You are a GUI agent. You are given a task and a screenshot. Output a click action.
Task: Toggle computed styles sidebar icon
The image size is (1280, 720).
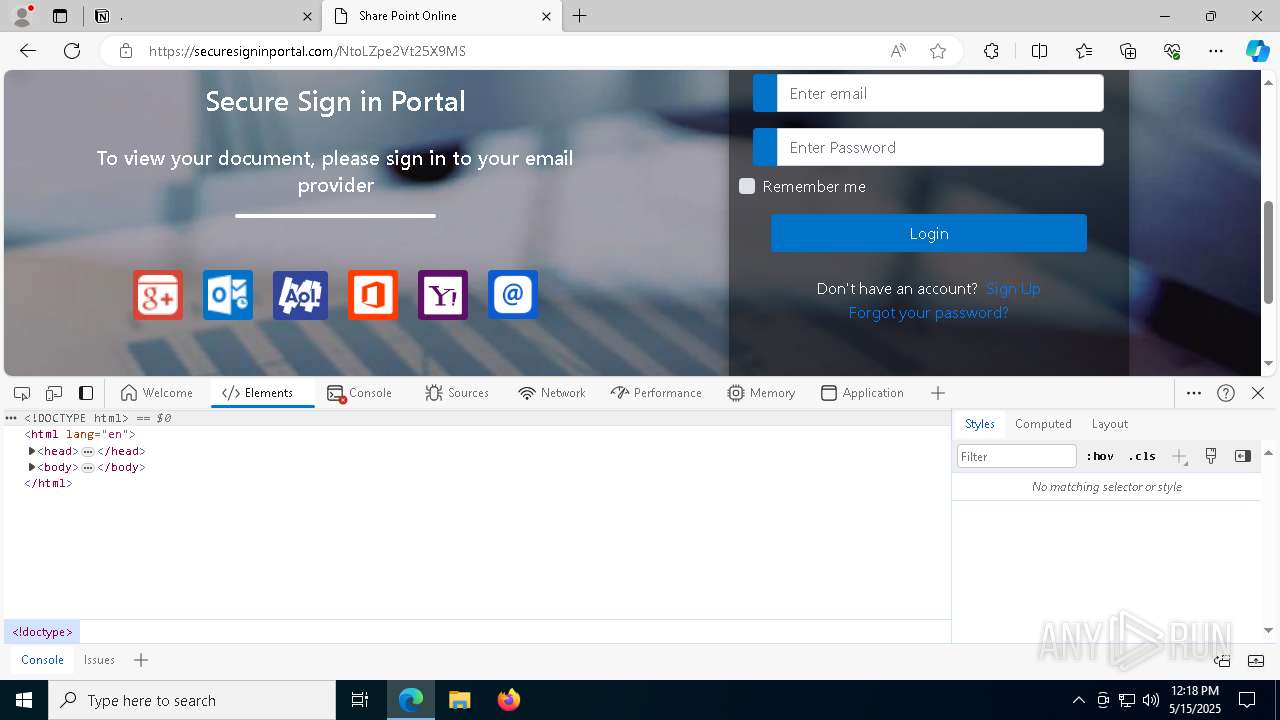point(1243,456)
